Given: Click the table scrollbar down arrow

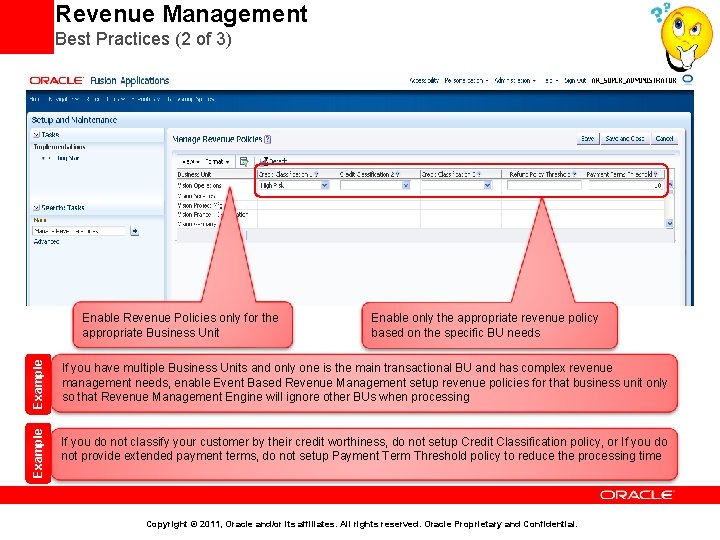Looking at the screenshot, I should pyautogui.click(x=669, y=223).
